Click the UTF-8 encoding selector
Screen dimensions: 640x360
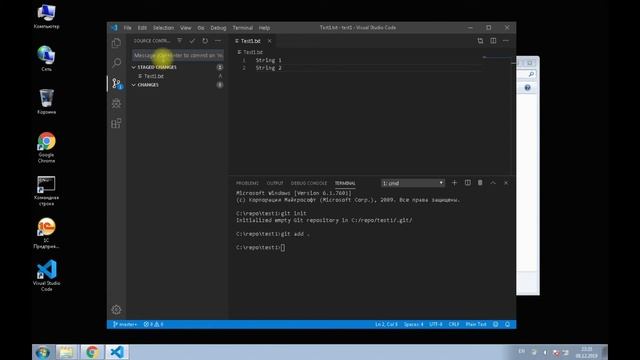[x=436, y=324]
